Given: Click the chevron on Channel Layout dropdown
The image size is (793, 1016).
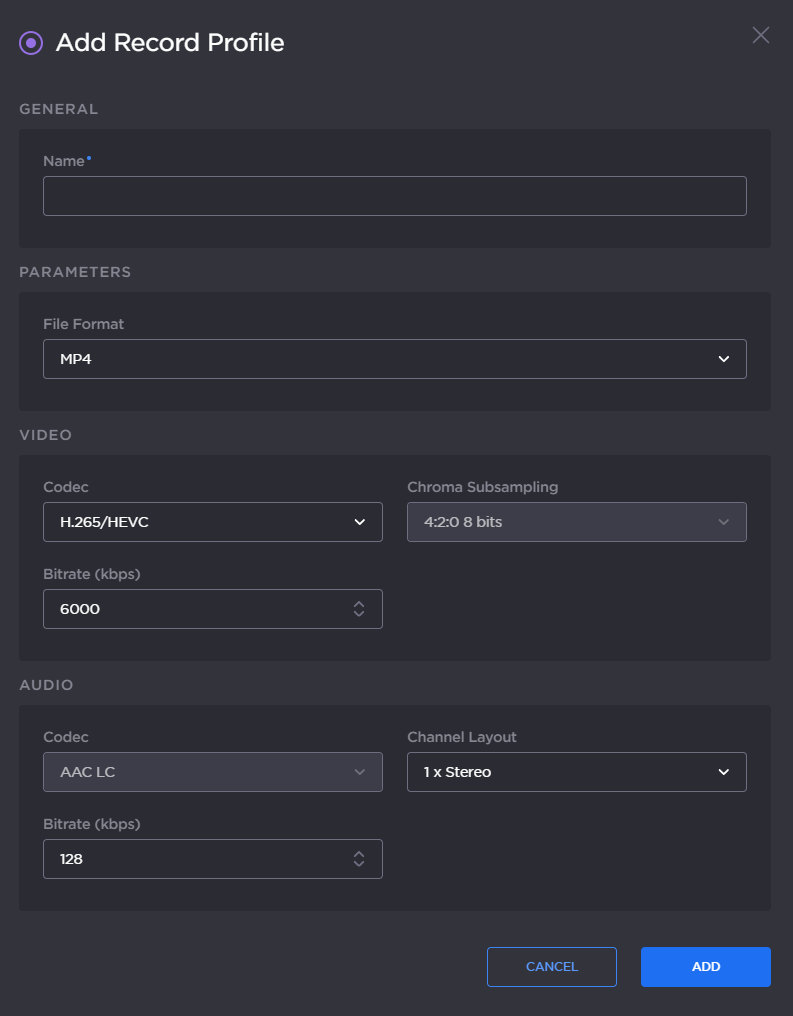Looking at the screenshot, I should pos(723,771).
